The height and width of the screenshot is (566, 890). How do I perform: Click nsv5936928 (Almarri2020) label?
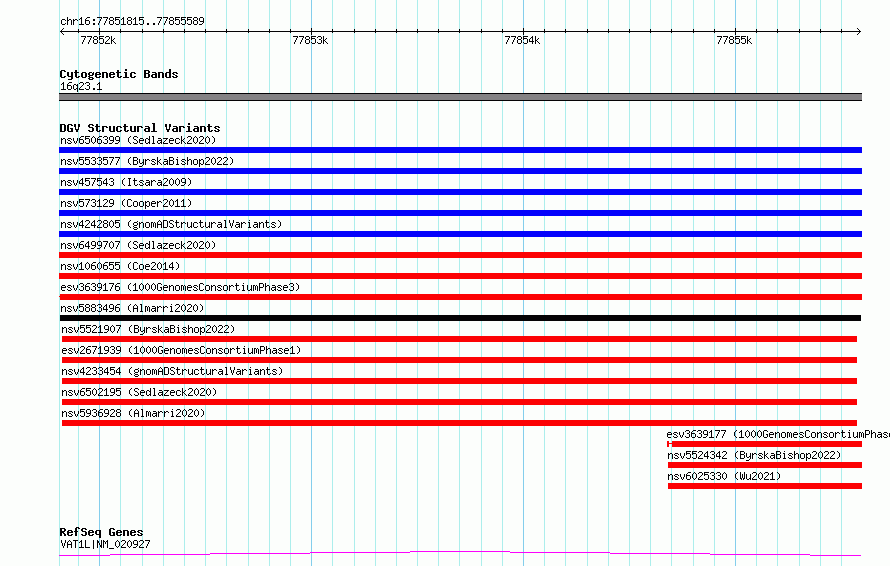133,413
